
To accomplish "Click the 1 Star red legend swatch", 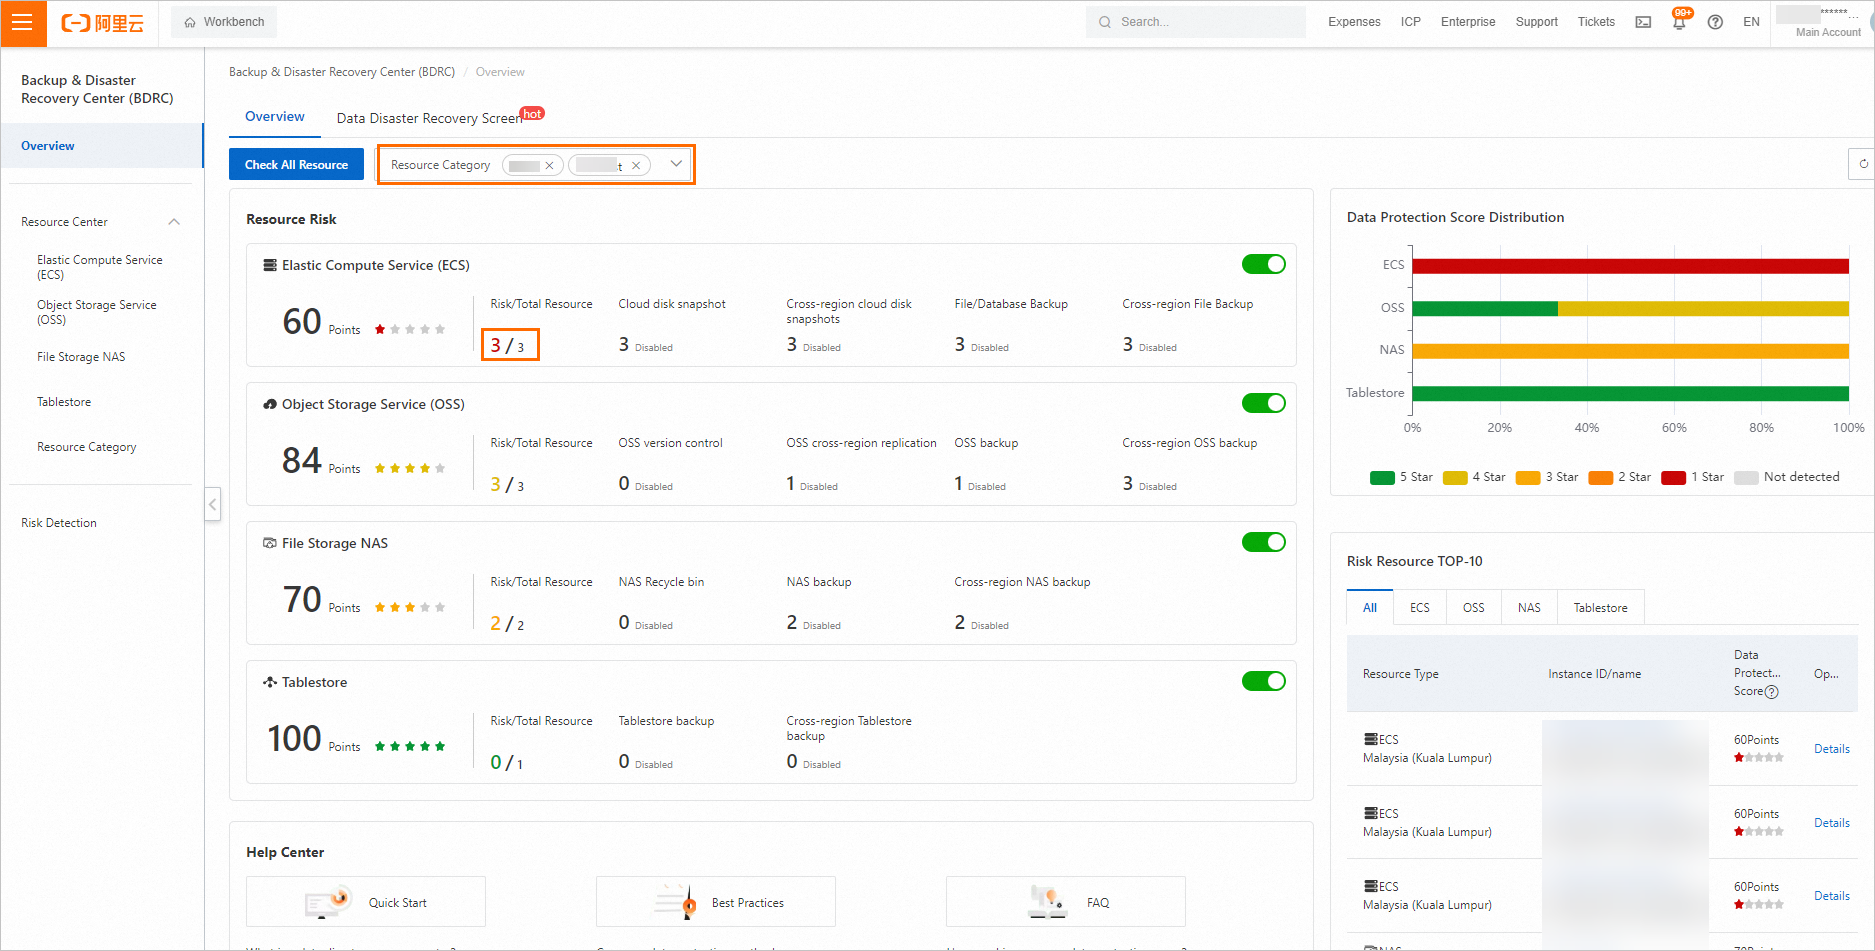I will [1674, 477].
